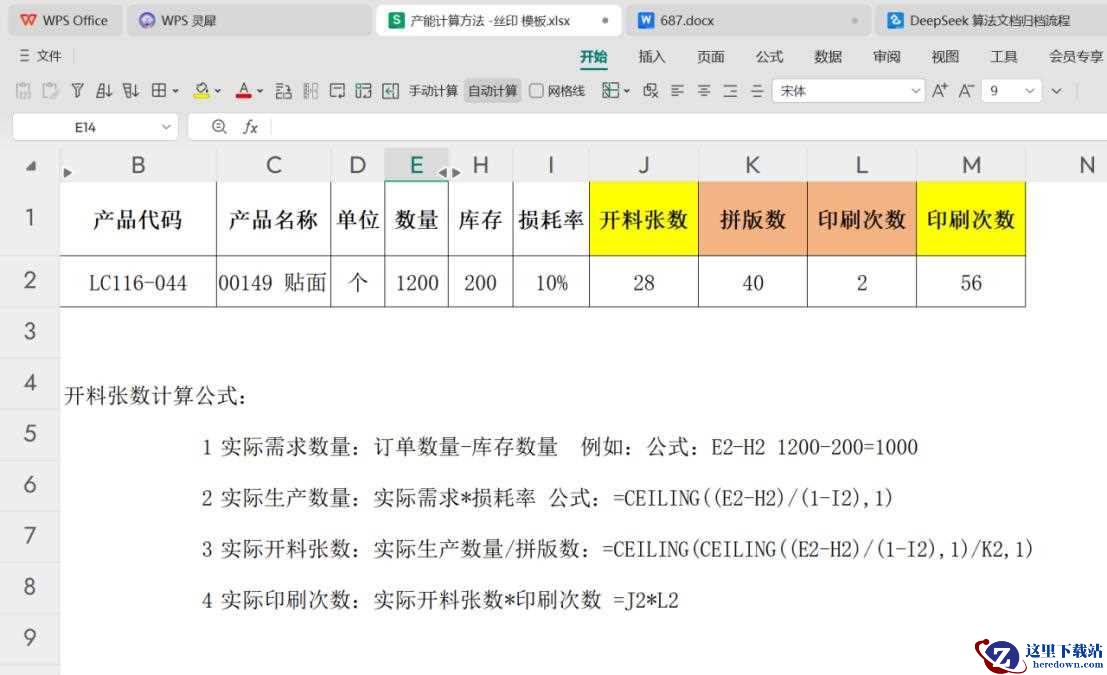Open the freeze panes dropdown arrow
1107x675 pixels.
pyautogui.click(x=626, y=91)
